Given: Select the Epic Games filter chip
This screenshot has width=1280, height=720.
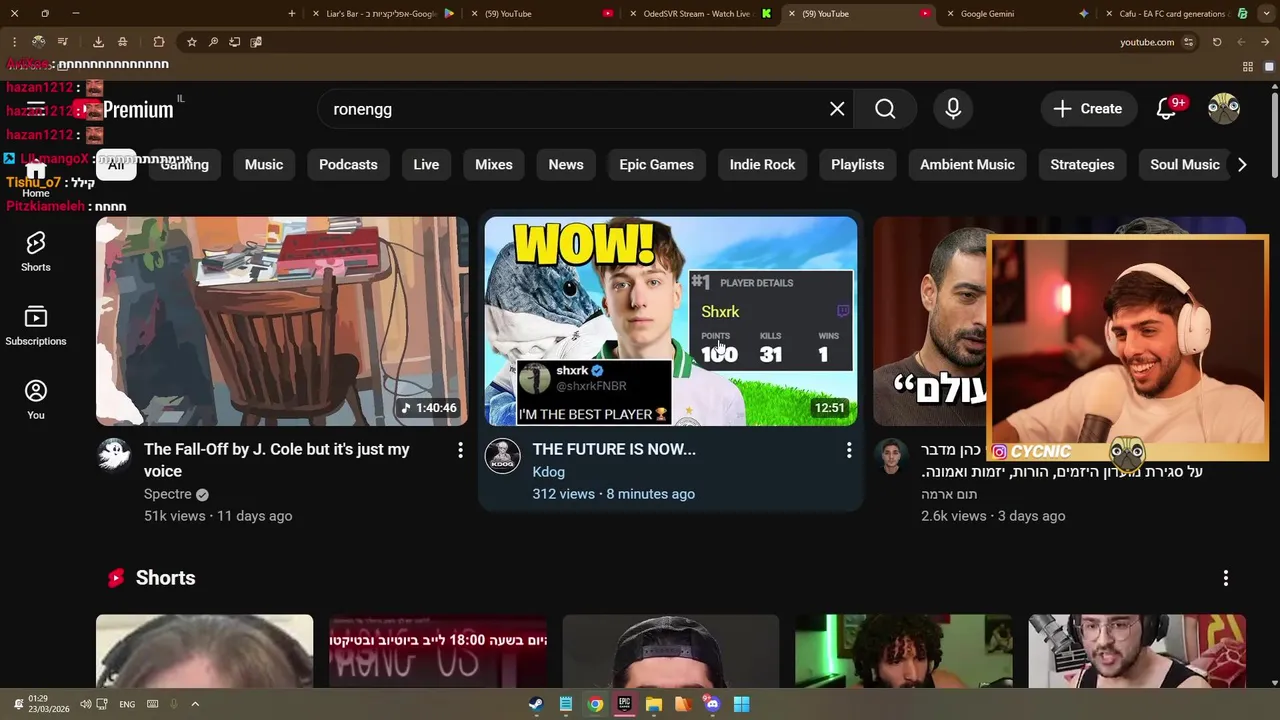Looking at the screenshot, I should (656, 165).
